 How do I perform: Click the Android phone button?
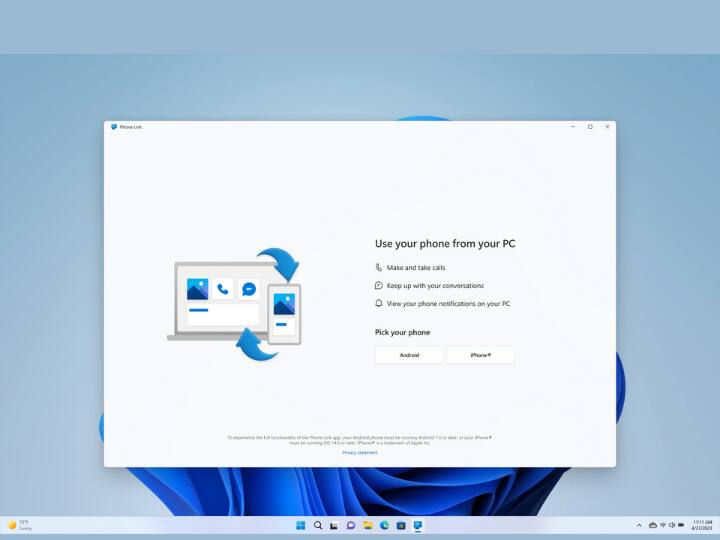409,355
